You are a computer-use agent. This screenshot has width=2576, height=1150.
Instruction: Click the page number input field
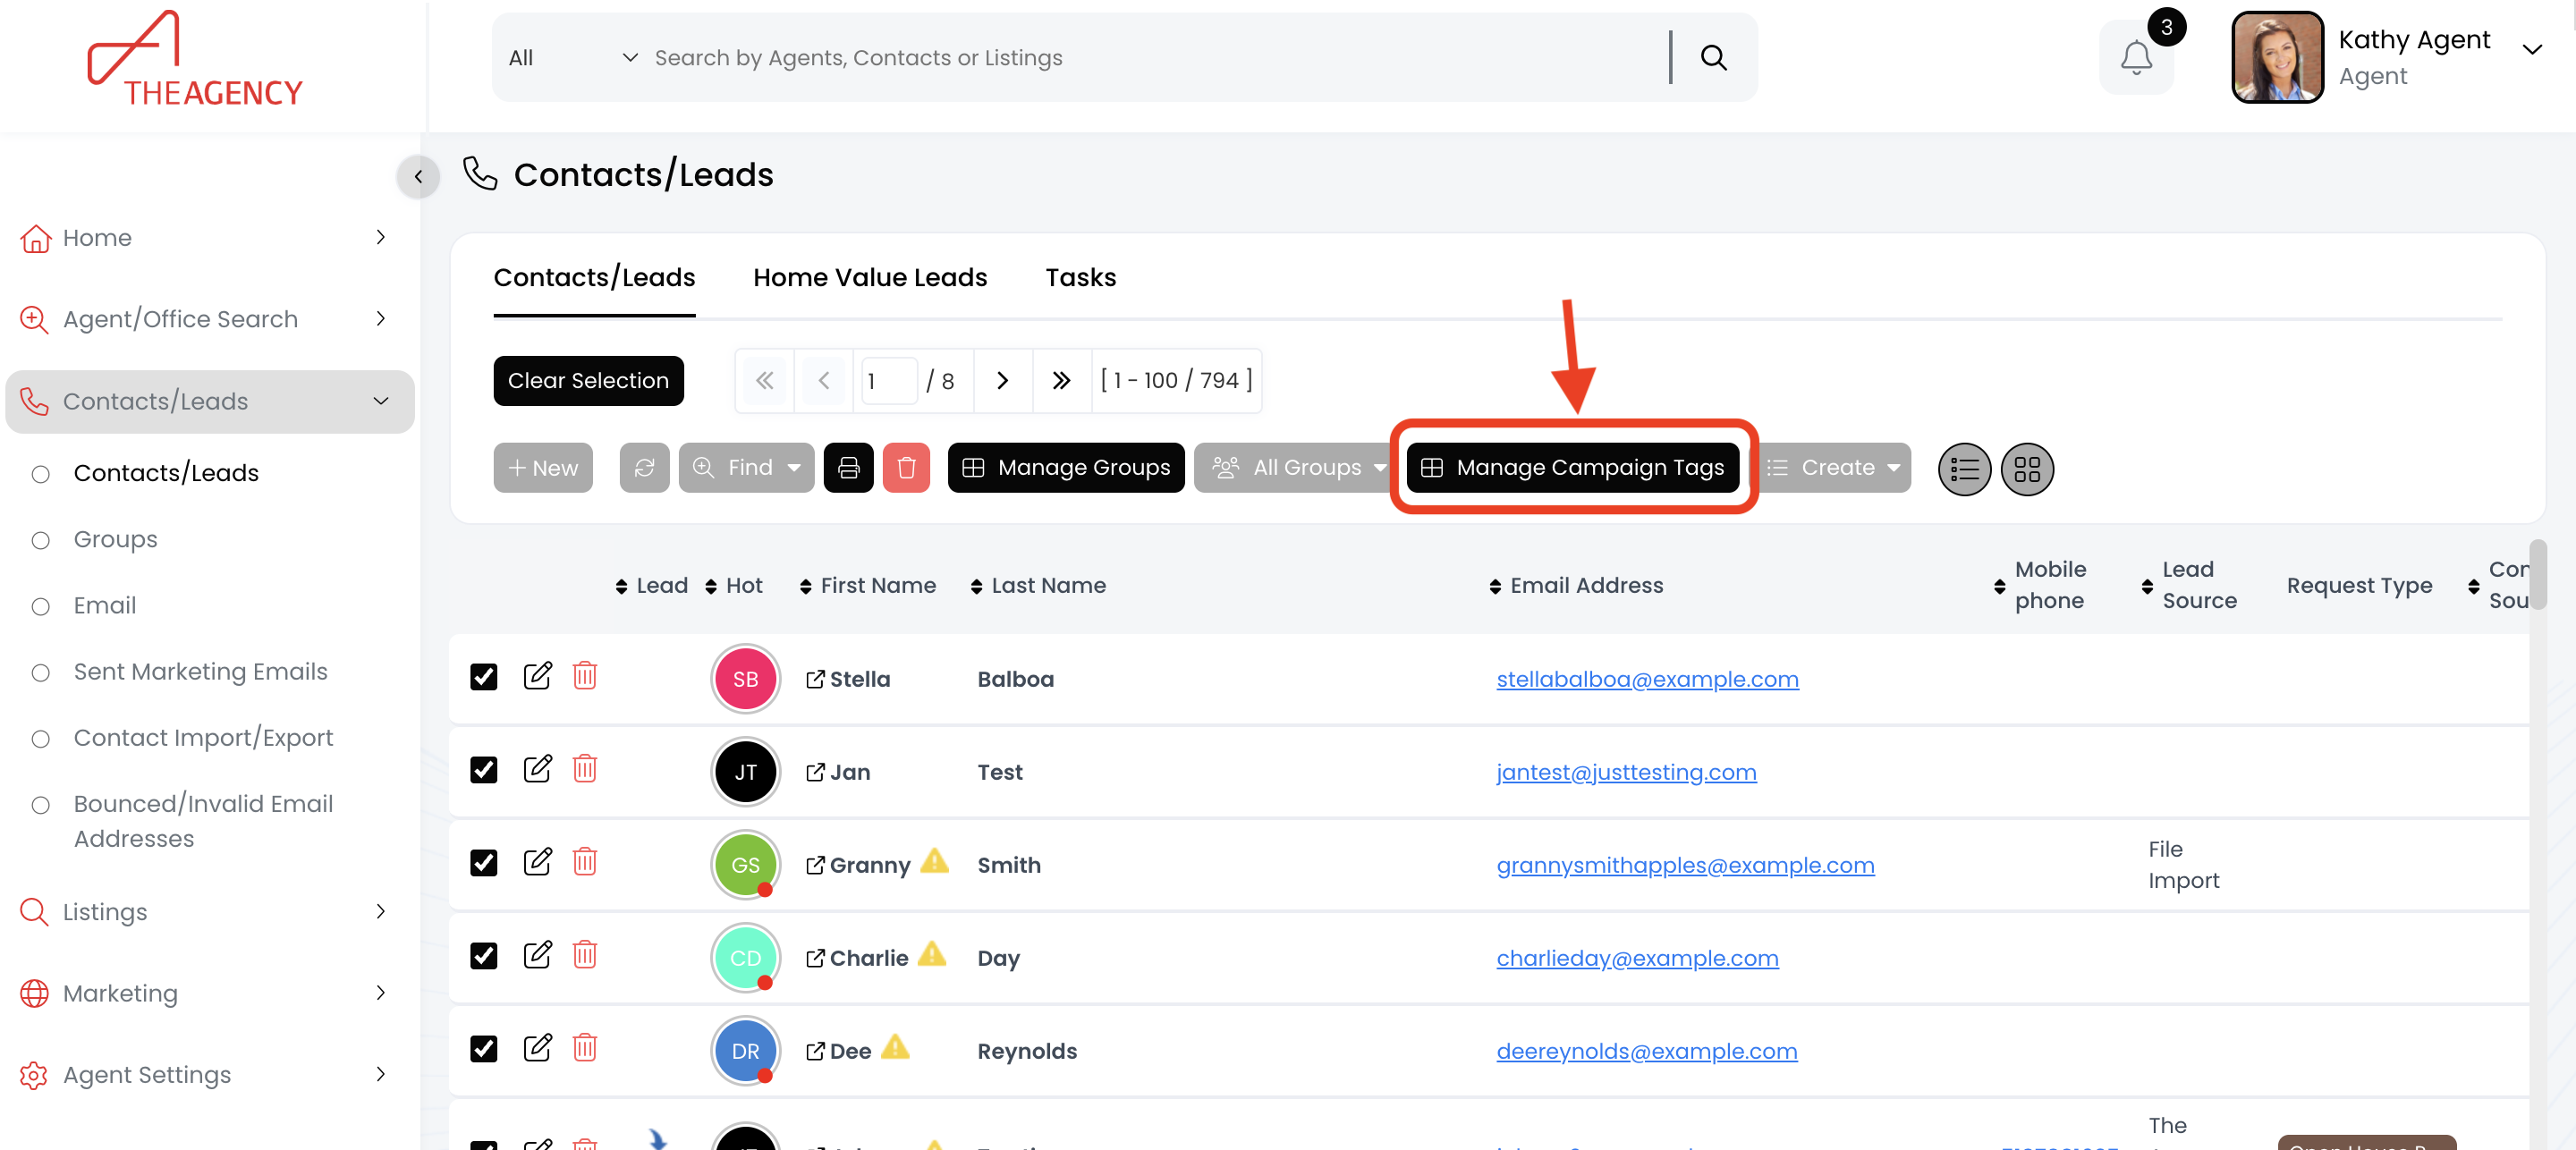pos(887,381)
